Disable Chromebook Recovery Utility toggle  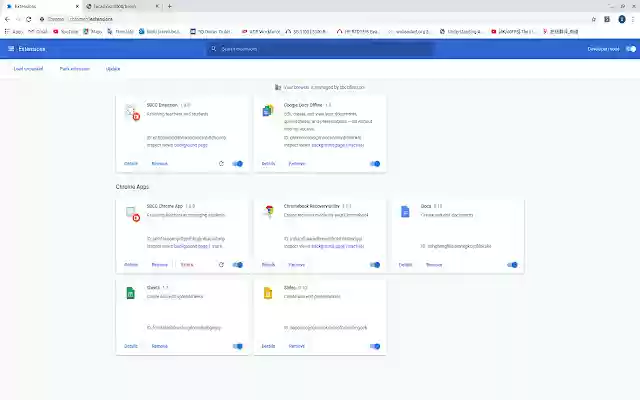tap(375, 265)
